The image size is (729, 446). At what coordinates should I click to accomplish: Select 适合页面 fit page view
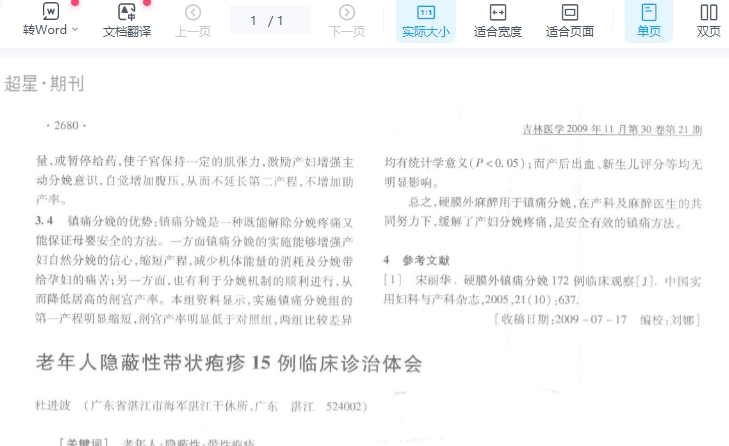570,20
